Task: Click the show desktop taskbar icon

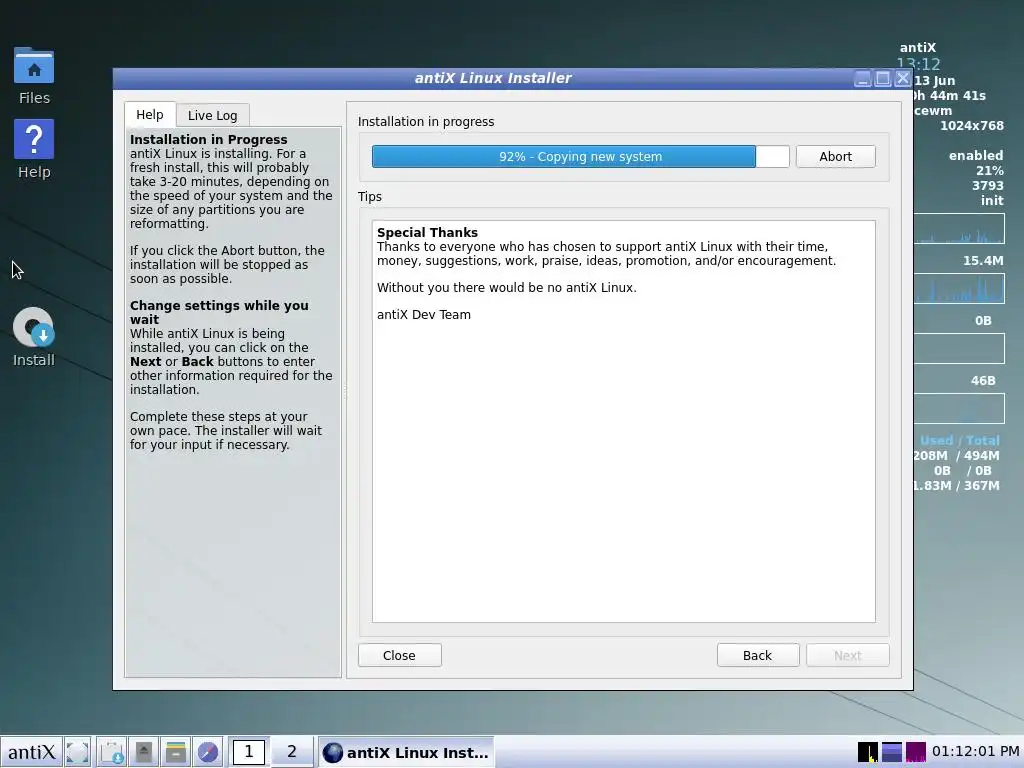Action: 78,752
